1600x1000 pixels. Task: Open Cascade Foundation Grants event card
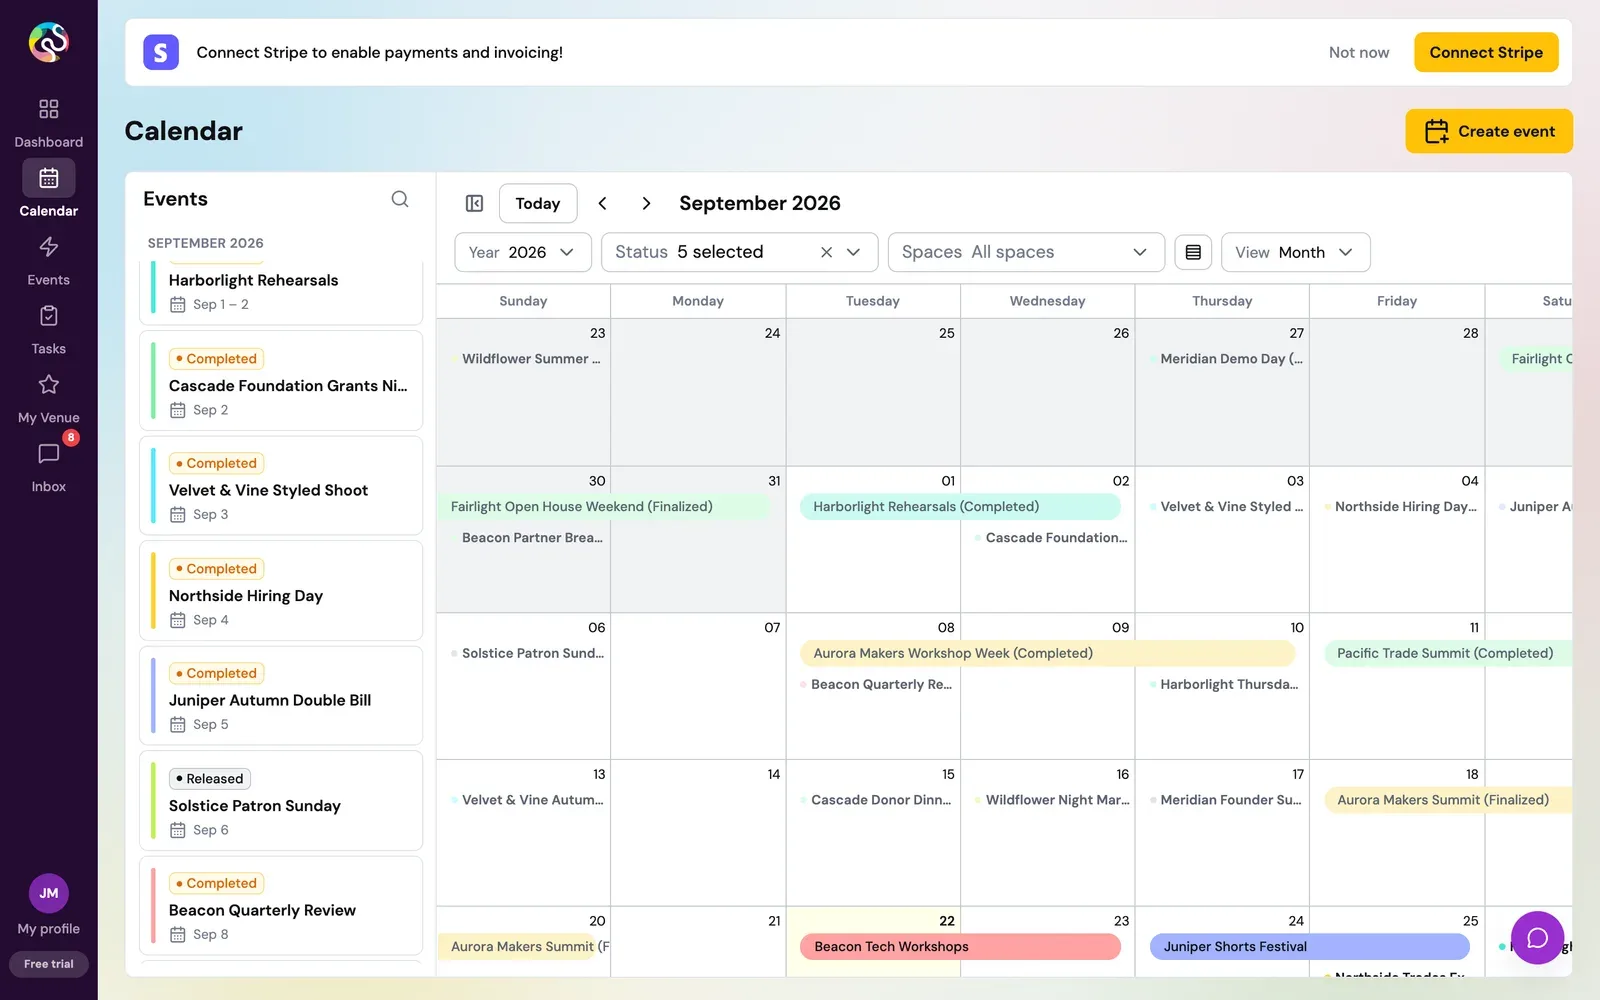(x=281, y=381)
